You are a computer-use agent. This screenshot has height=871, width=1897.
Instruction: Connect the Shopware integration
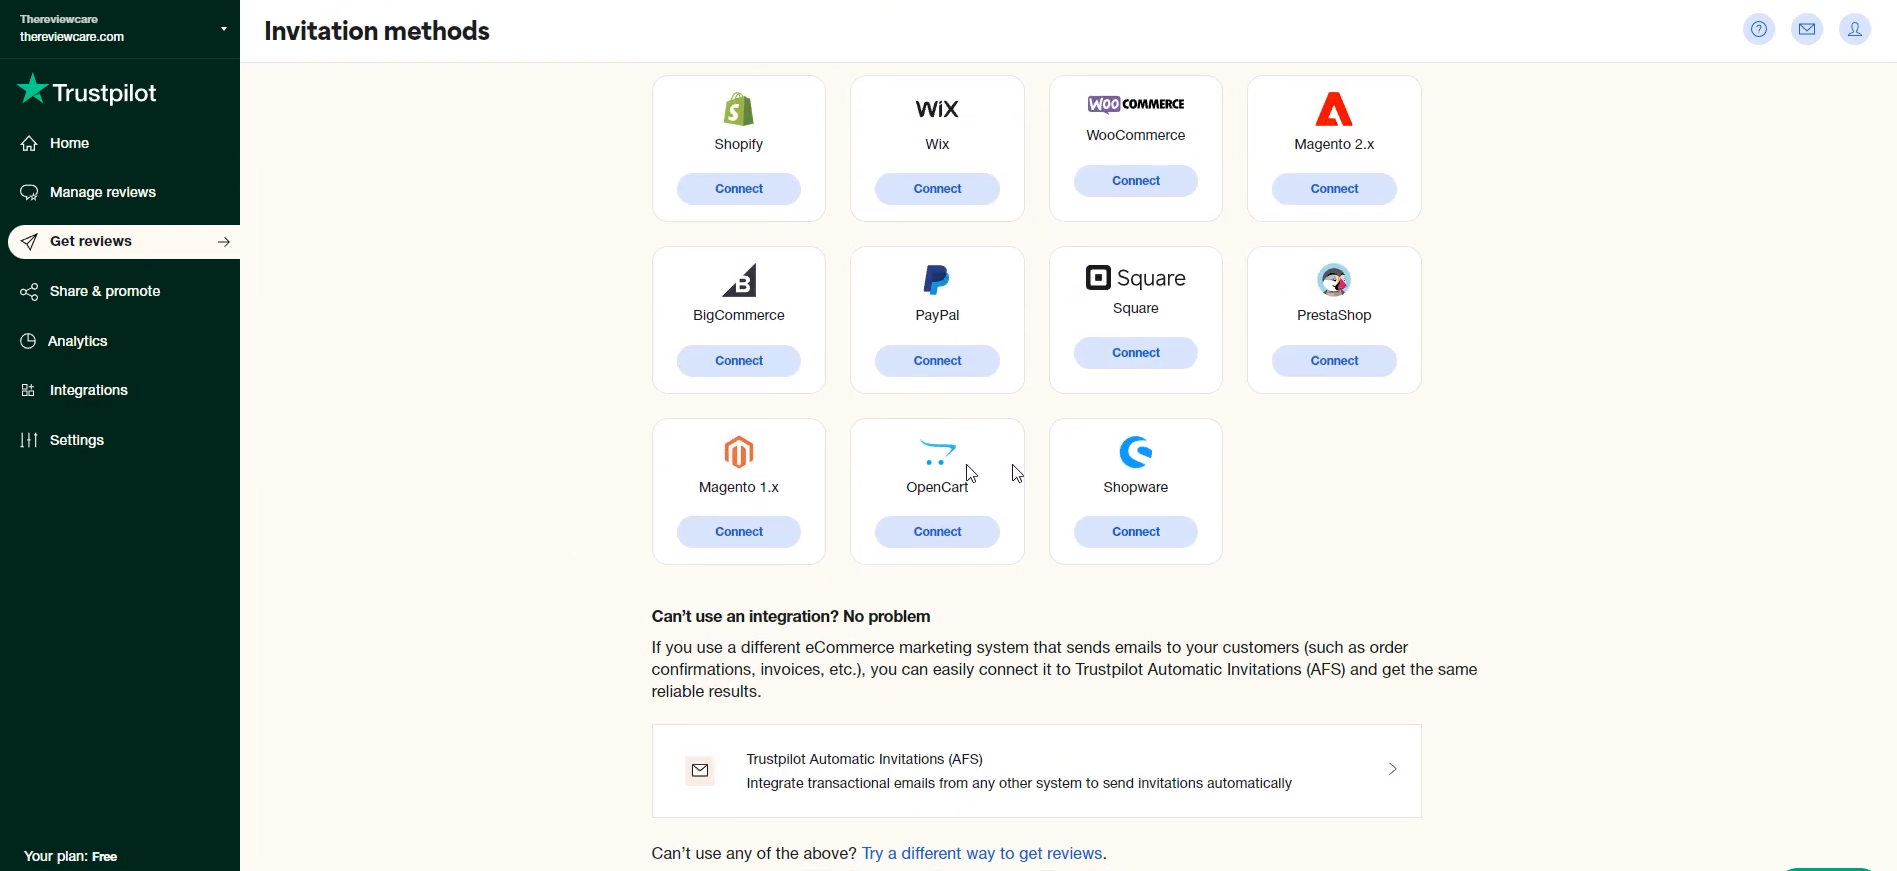[x=1136, y=532]
